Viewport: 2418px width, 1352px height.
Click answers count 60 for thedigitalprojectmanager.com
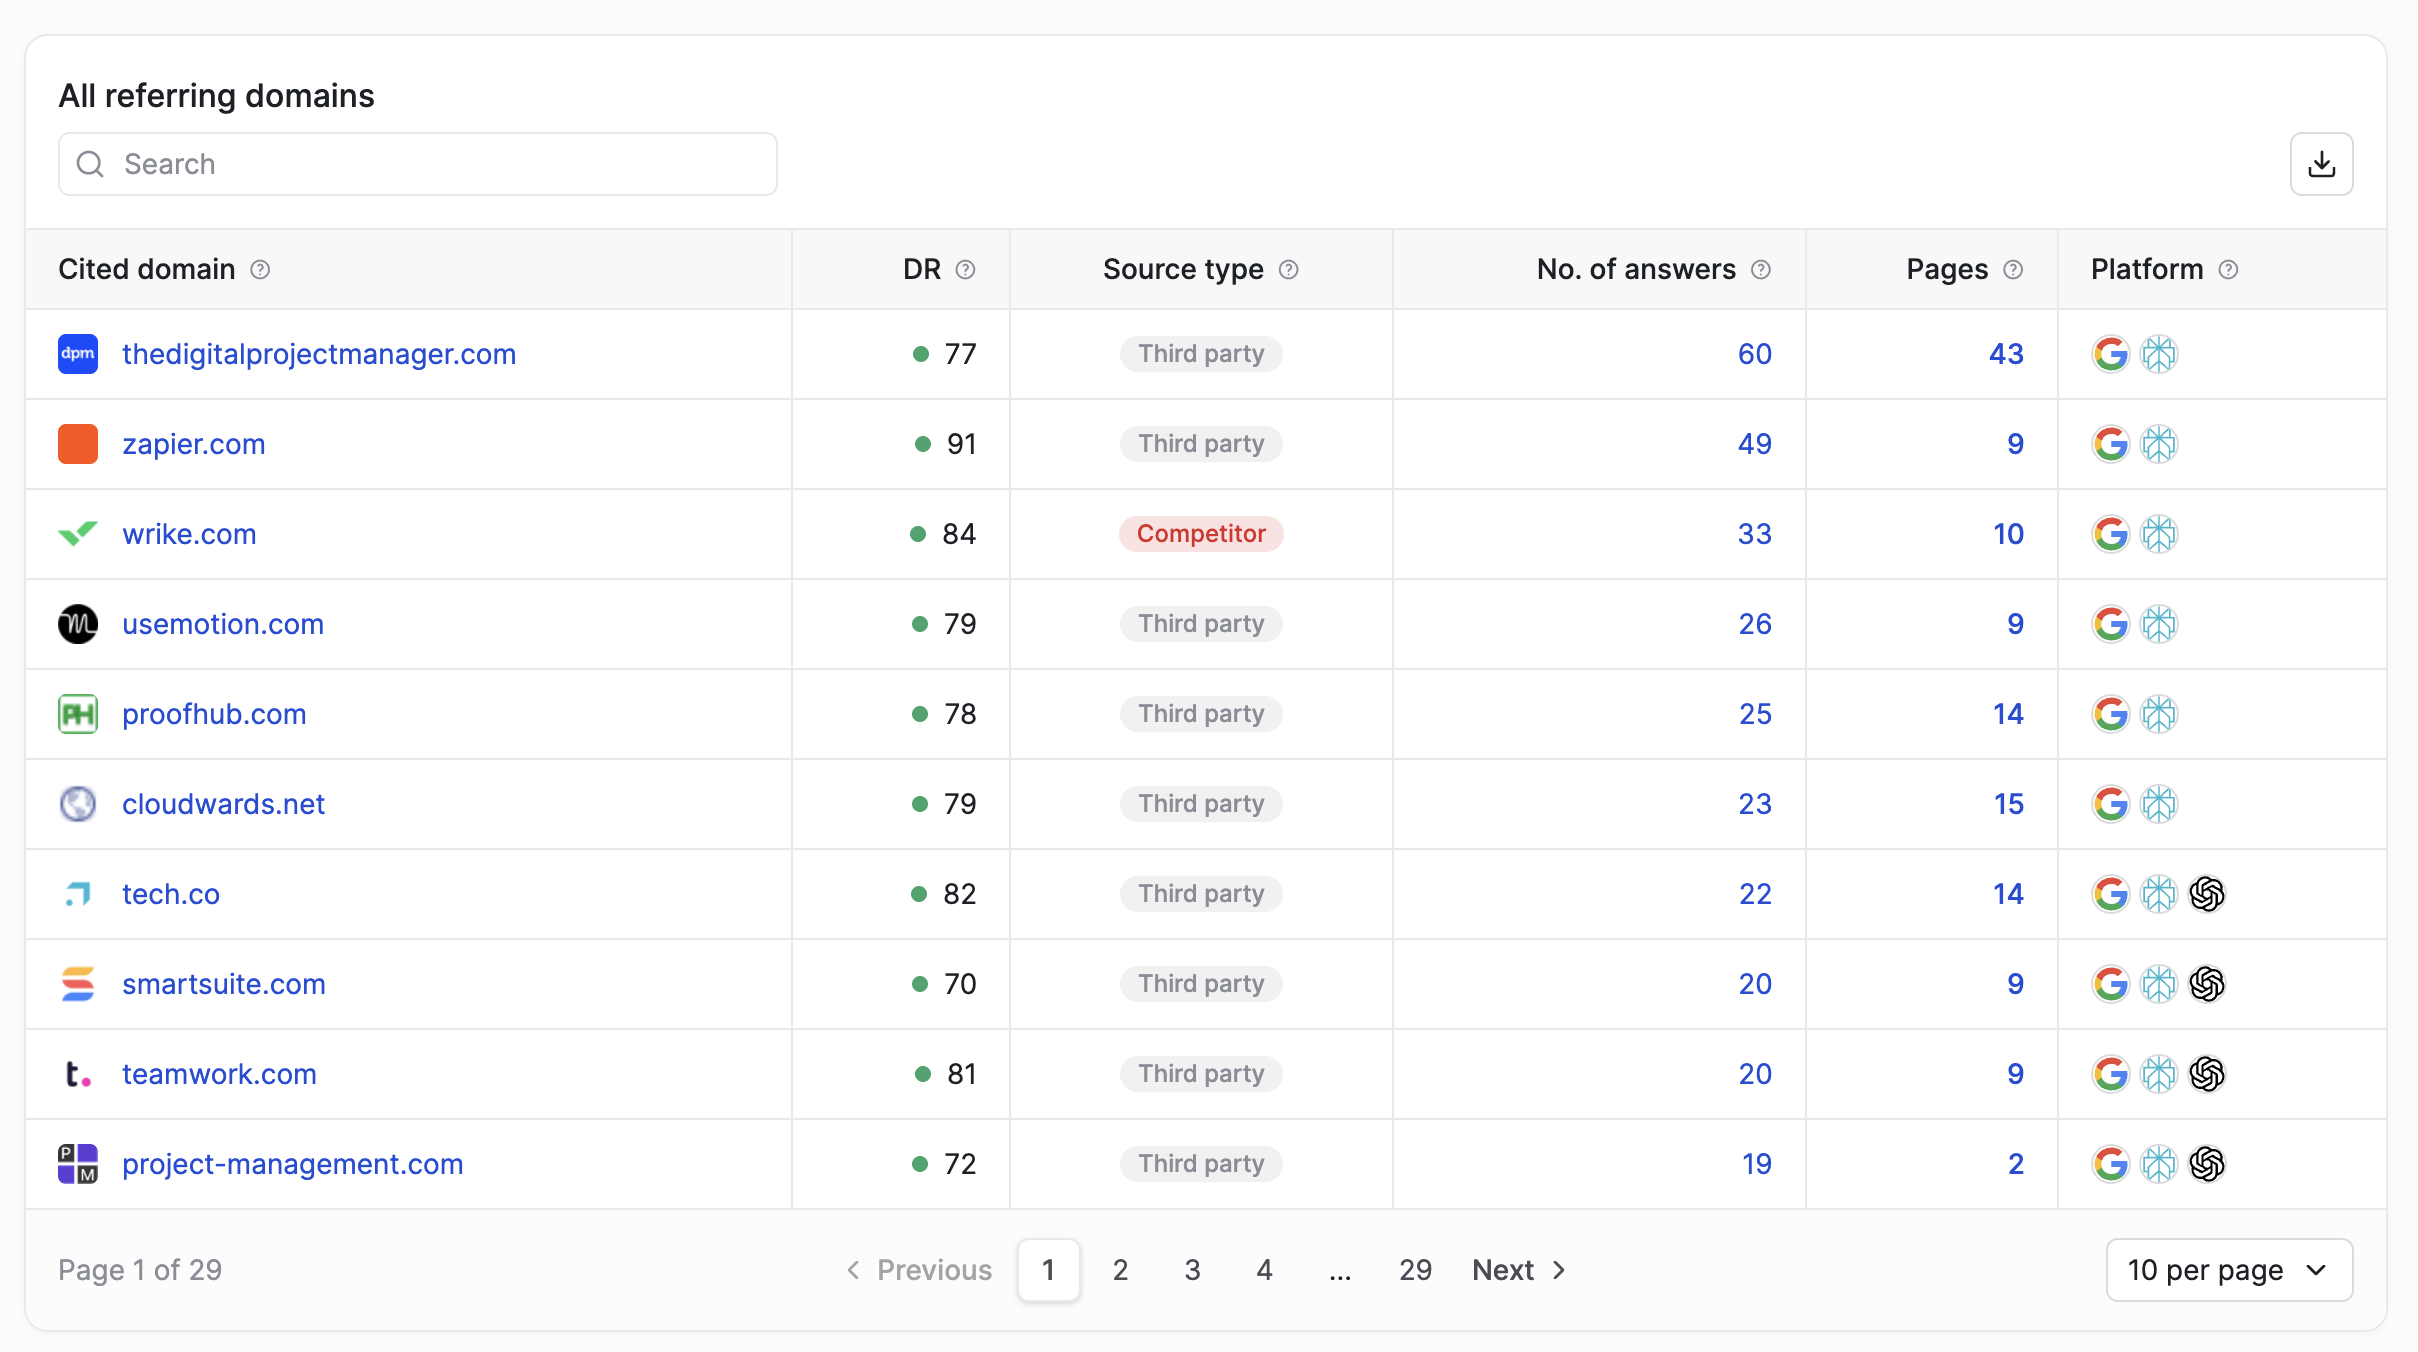1754,354
